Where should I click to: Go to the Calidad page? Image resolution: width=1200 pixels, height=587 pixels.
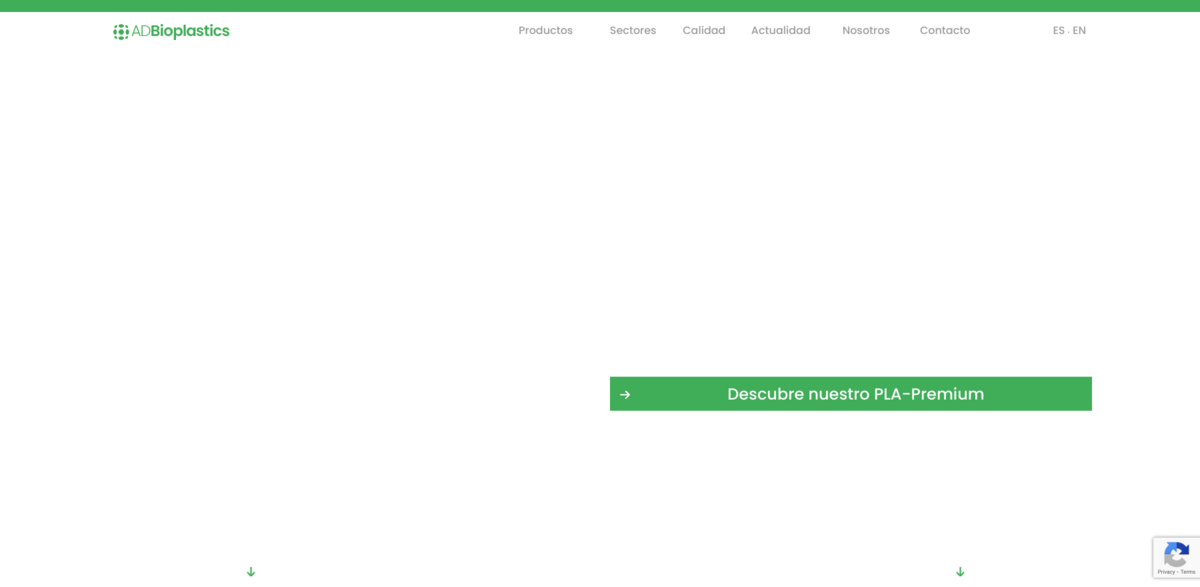[x=704, y=31]
